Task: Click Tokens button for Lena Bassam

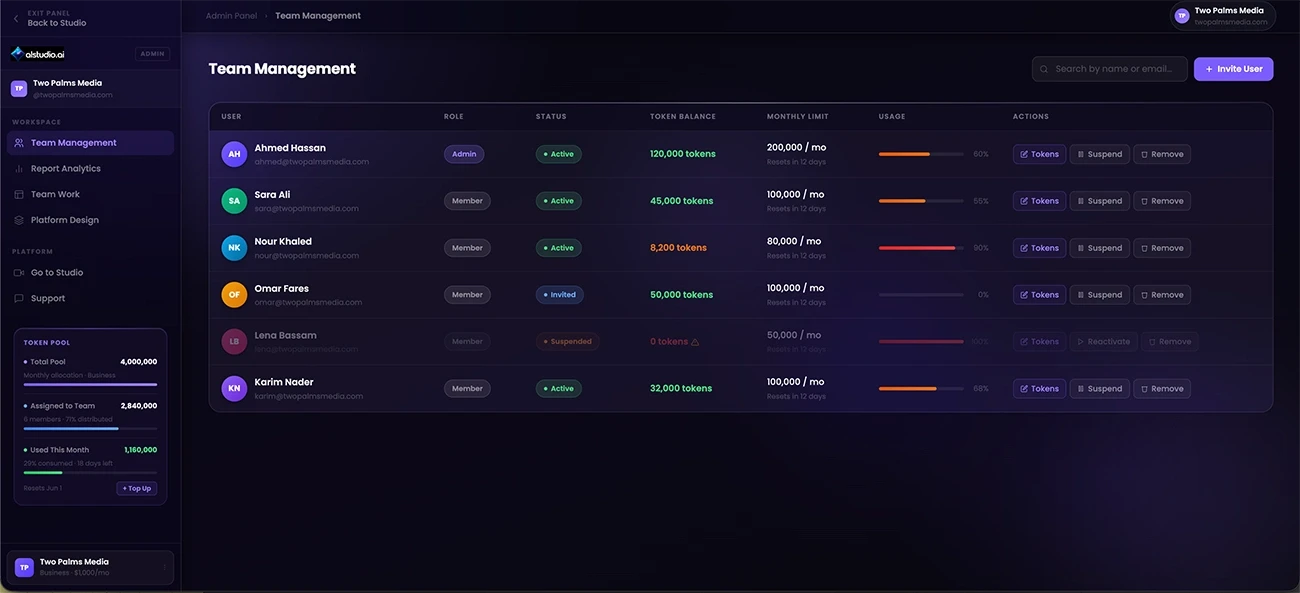Action: click(1039, 342)
